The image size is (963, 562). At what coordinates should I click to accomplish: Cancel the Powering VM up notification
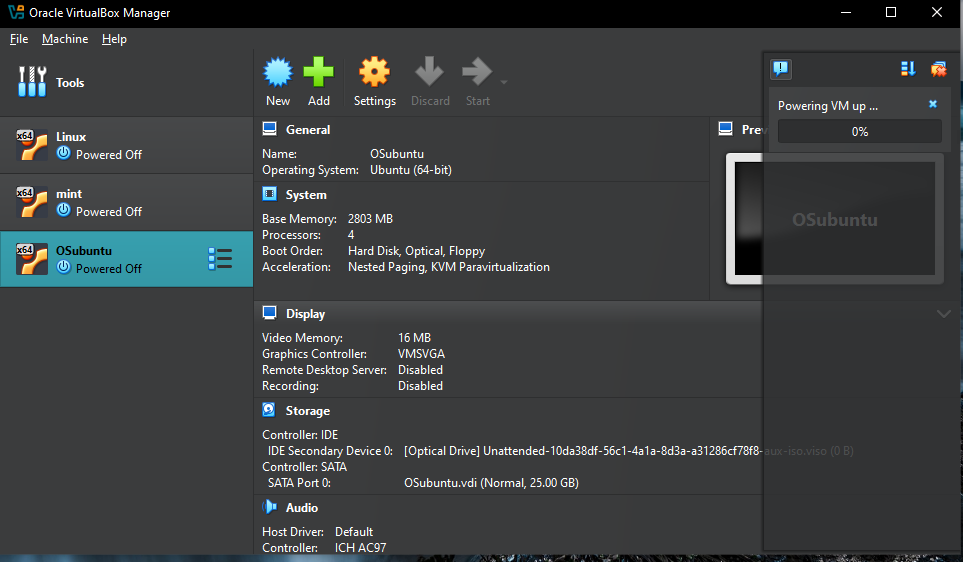point(933,104)
